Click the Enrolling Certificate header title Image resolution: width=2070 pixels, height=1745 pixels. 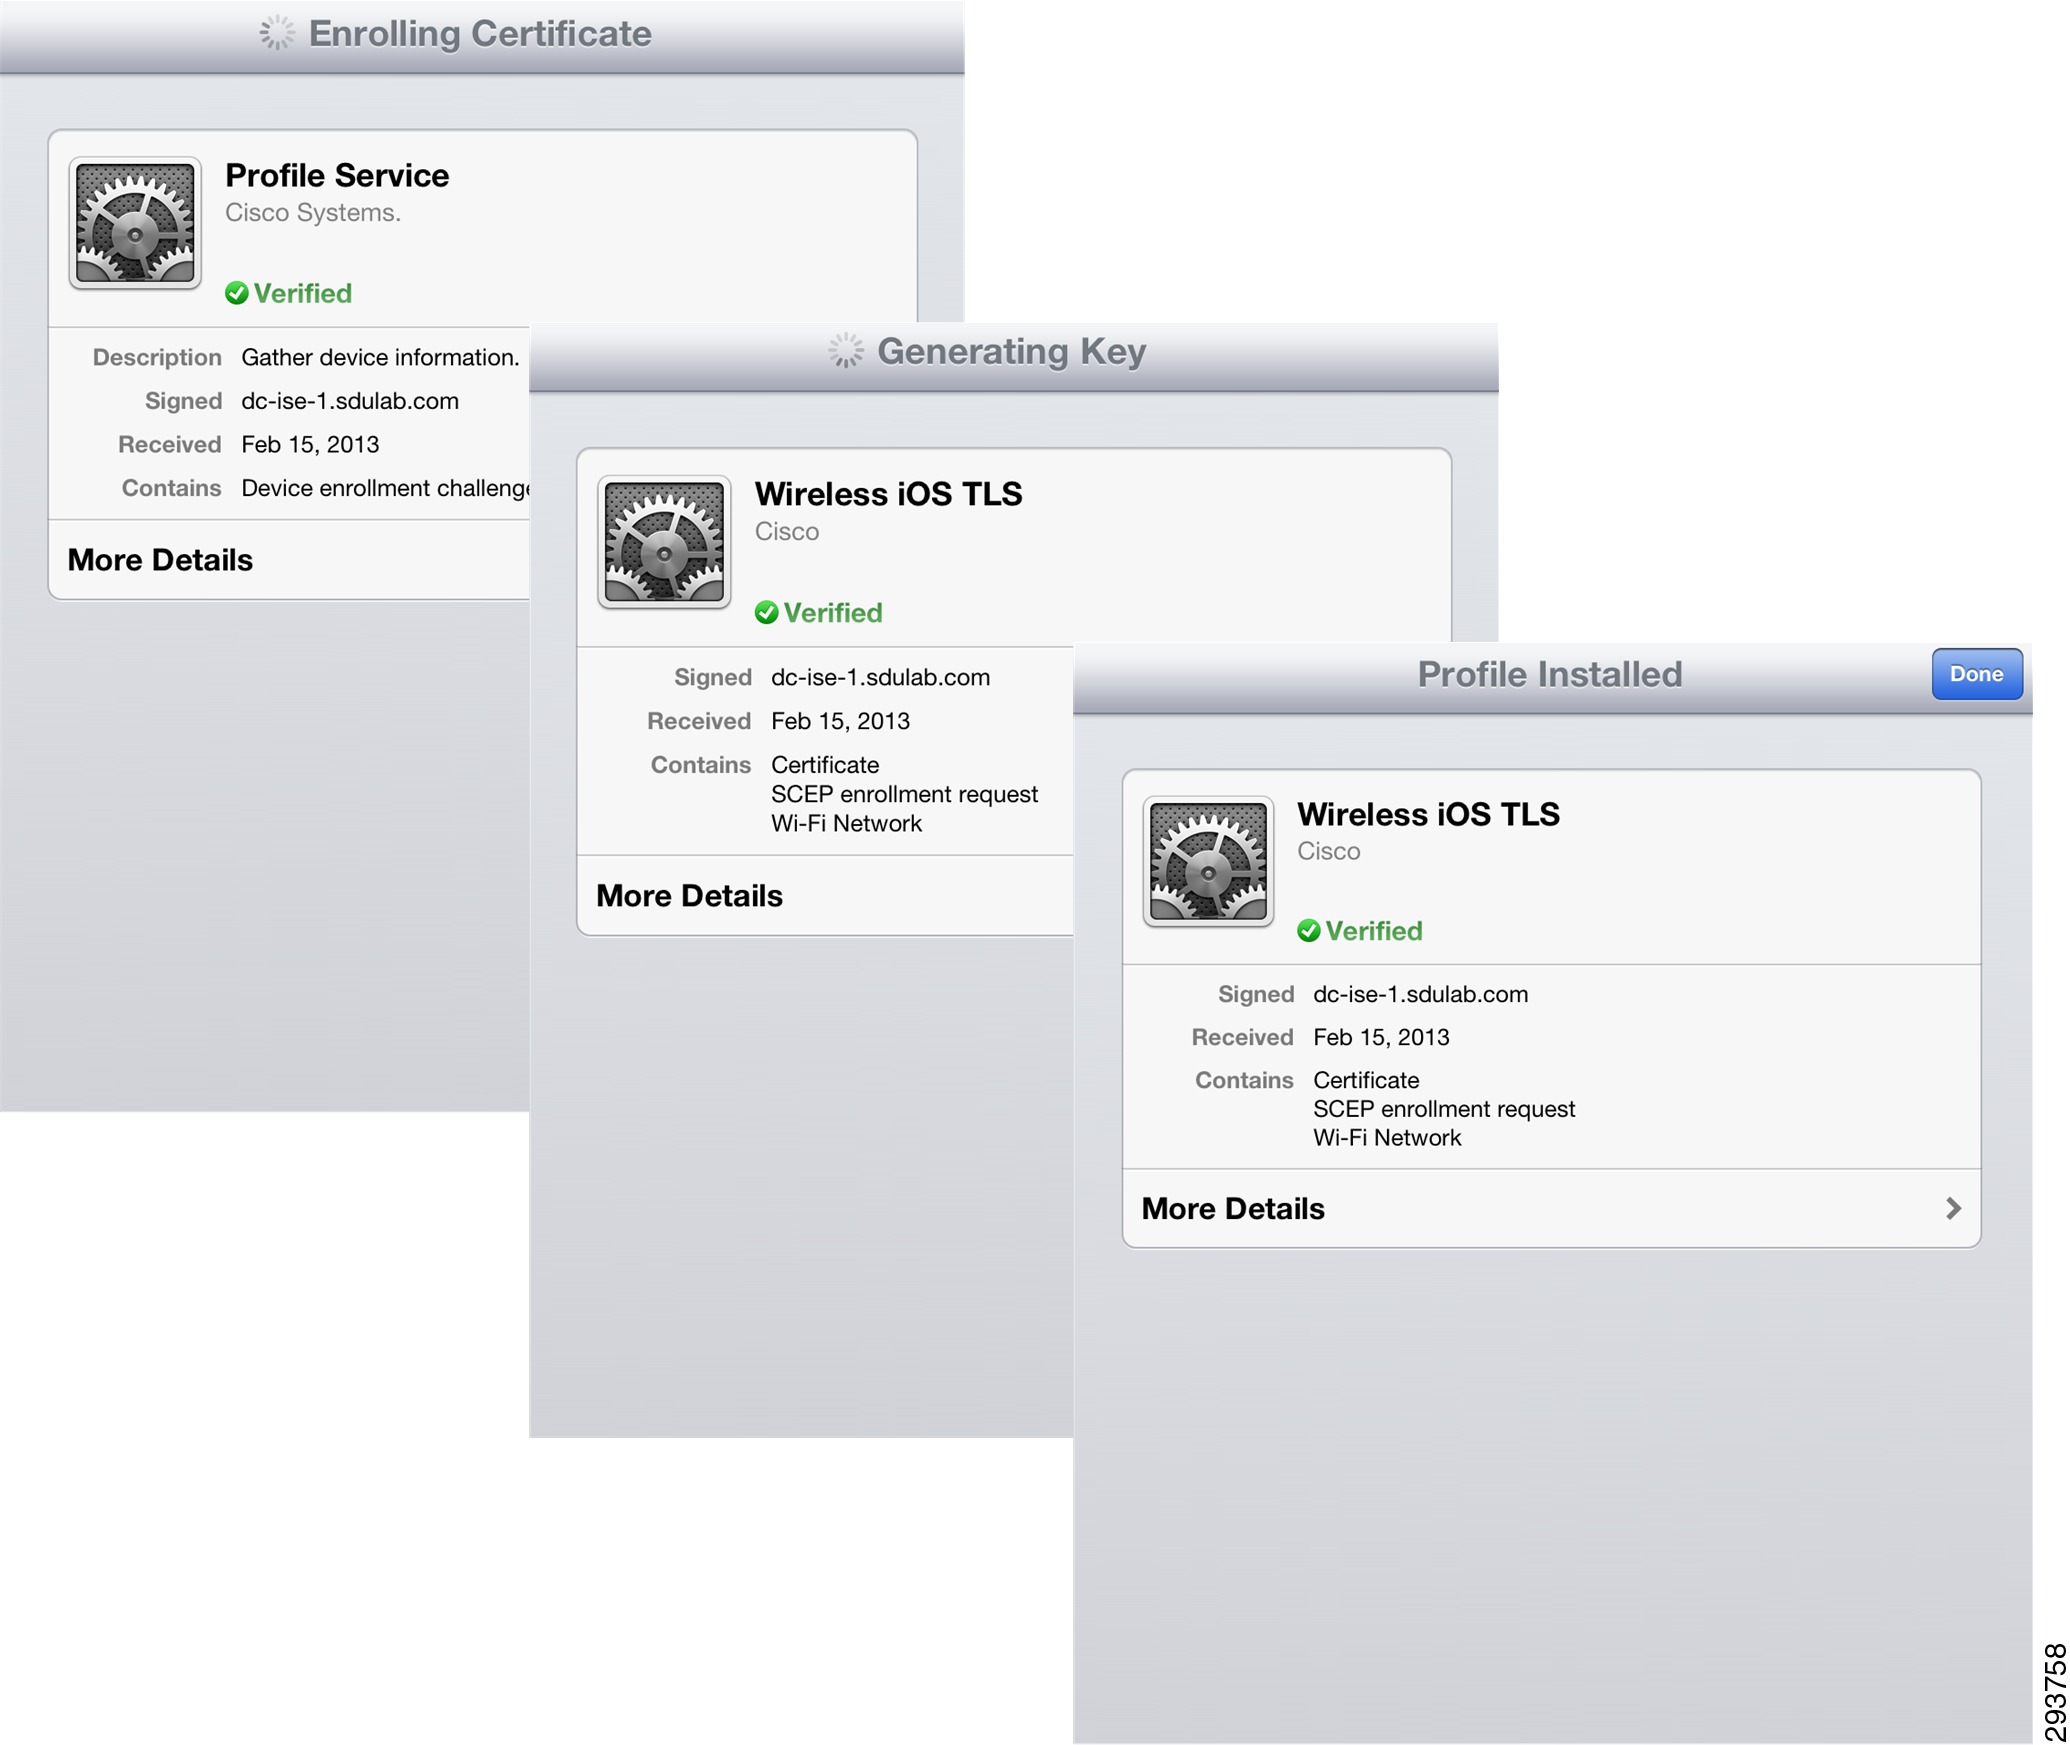[480, 33]
